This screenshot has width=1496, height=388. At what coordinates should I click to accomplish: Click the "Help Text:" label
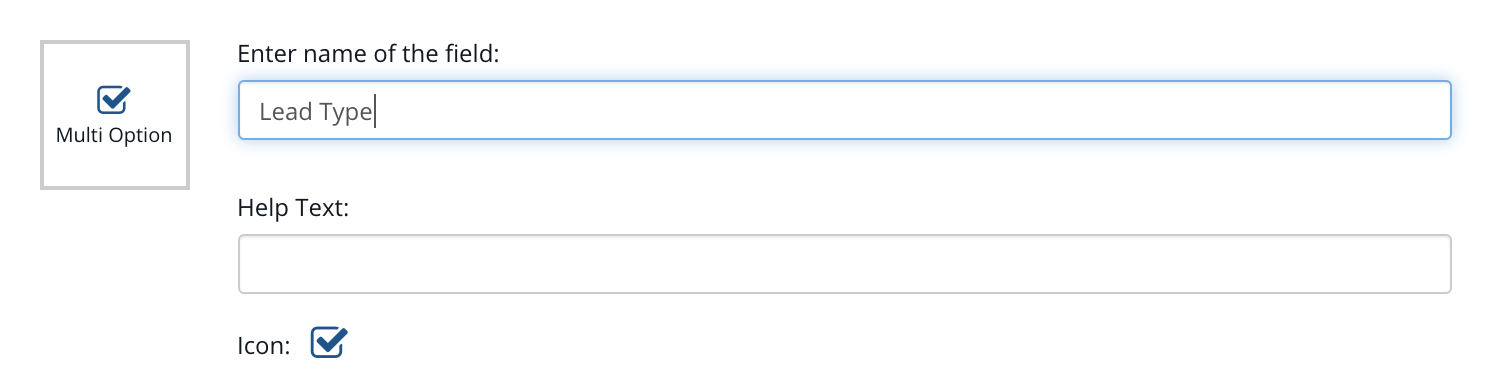pyautogui.click(x=292, y=208)
